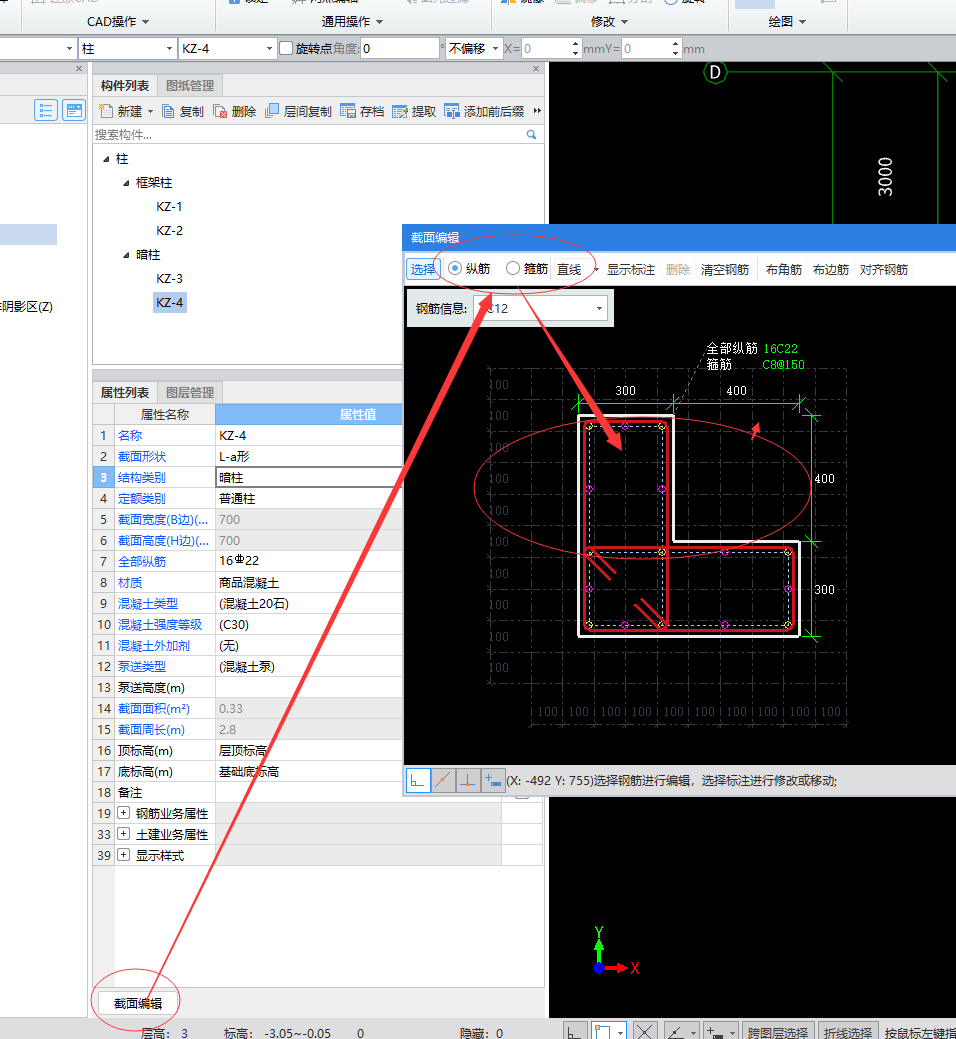Click the 选择 button in section editor
The image size is (956, 1039).
click(422, 269)
